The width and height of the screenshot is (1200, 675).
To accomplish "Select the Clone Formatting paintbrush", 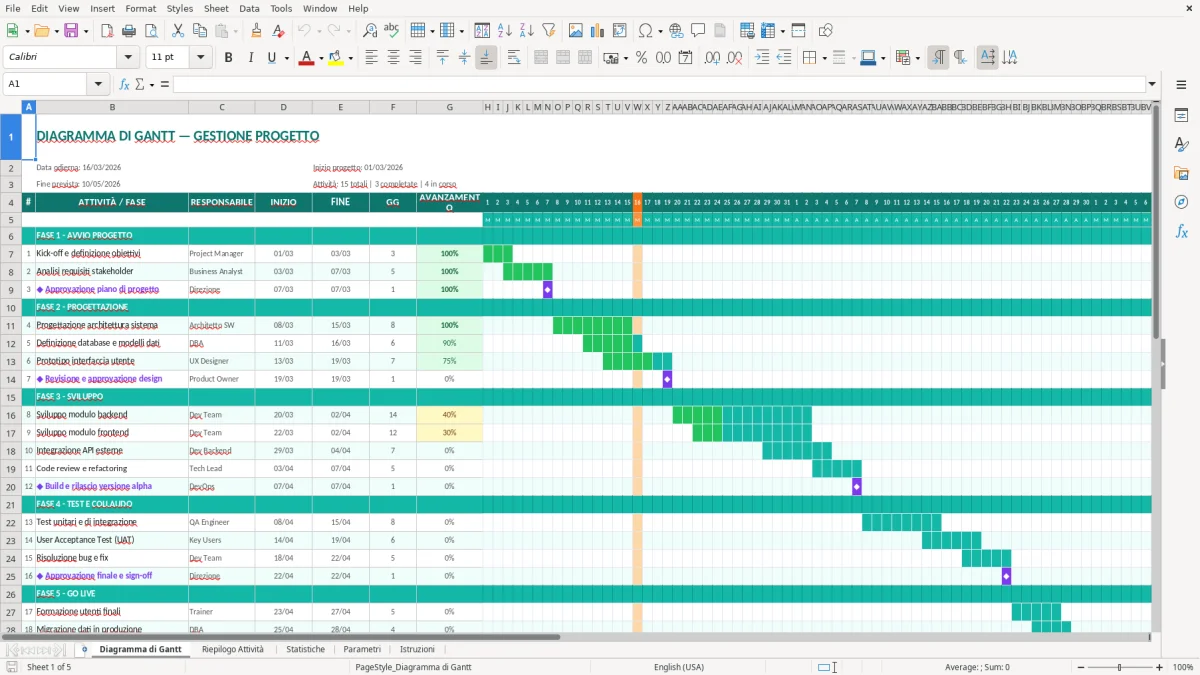I will (256, 31).
